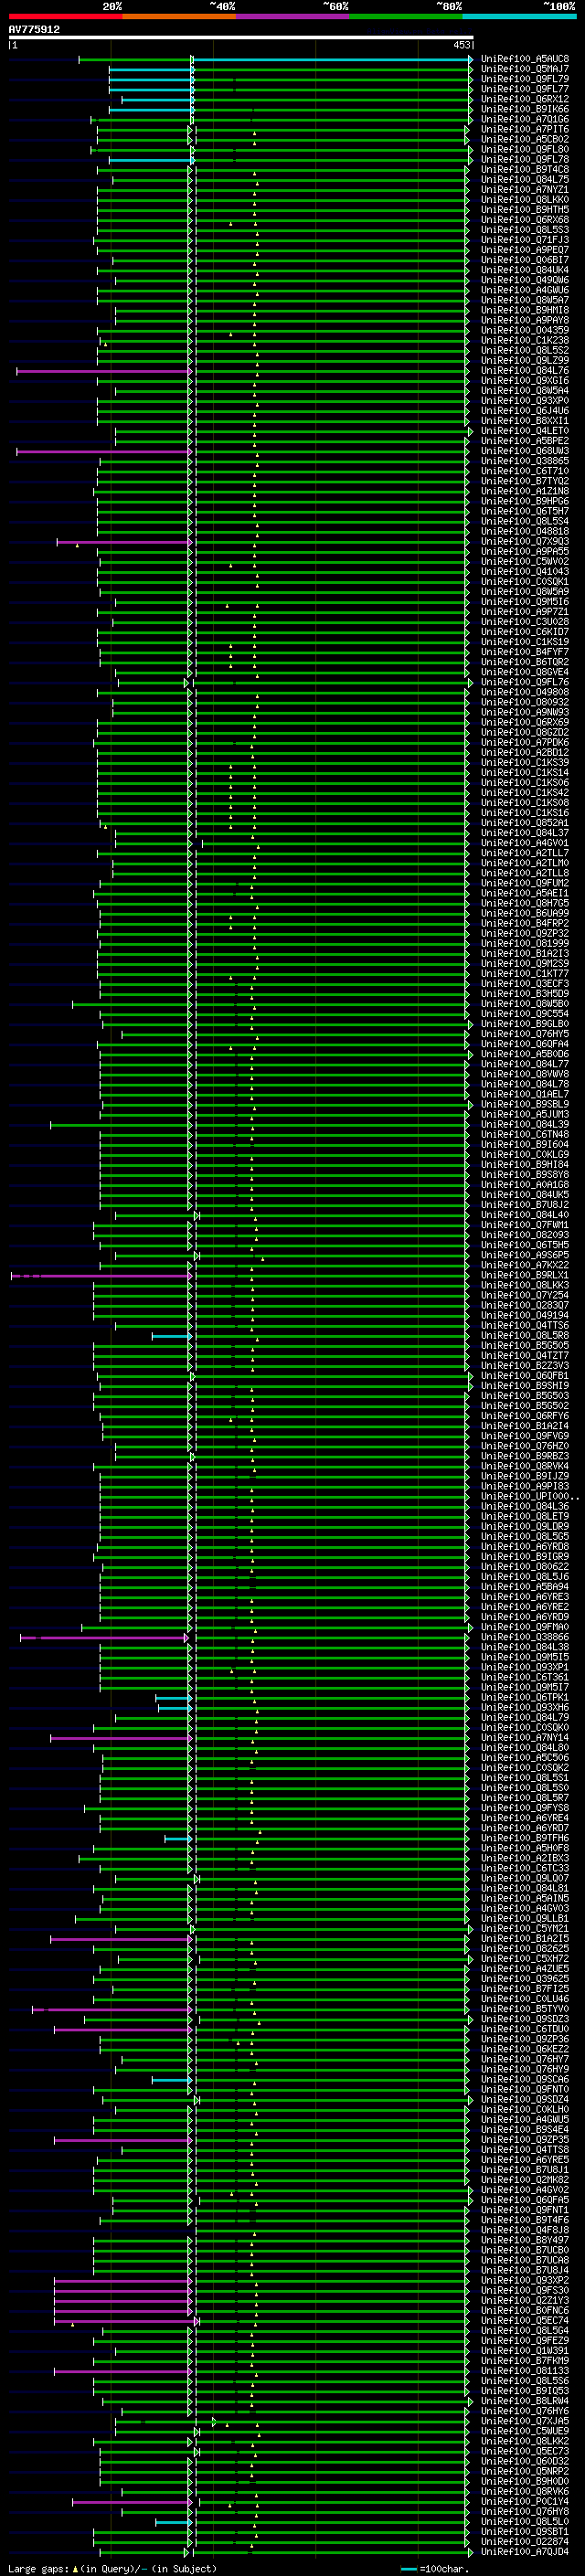Select the UniRef100_Q76HZ0 label

pos(524,1446)
